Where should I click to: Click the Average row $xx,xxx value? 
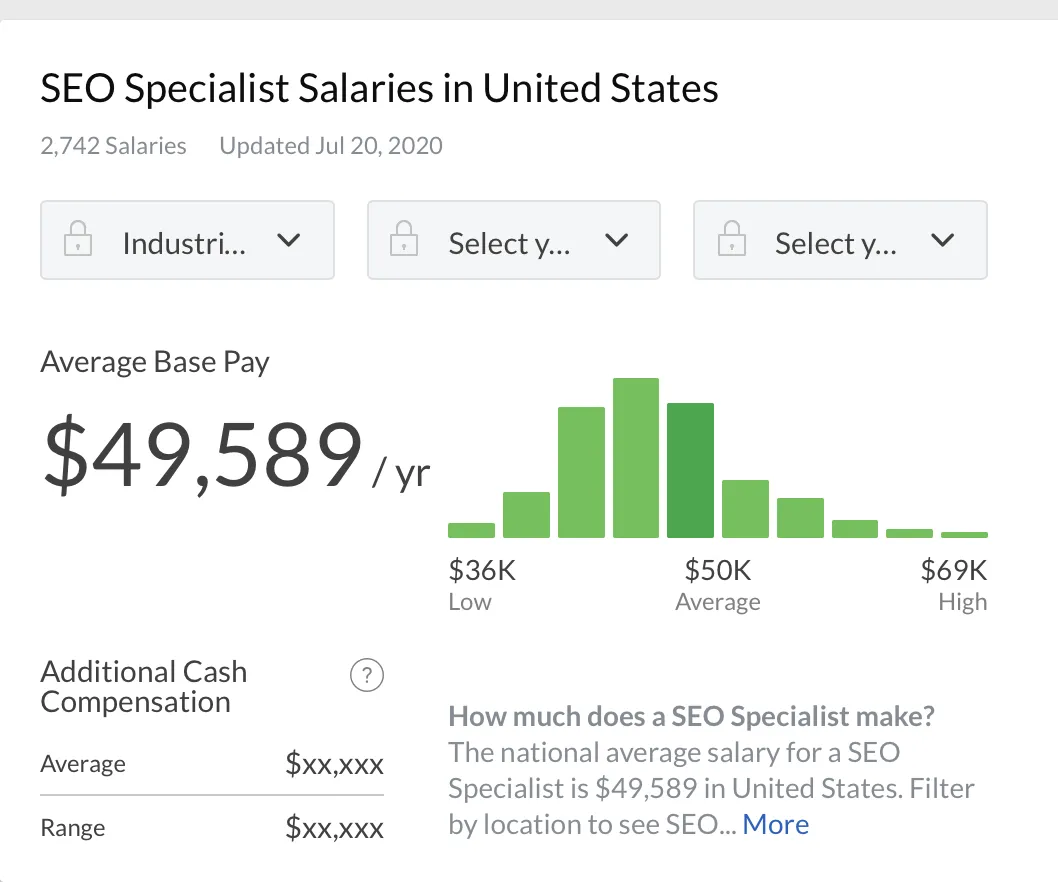(x=334, y=763)
